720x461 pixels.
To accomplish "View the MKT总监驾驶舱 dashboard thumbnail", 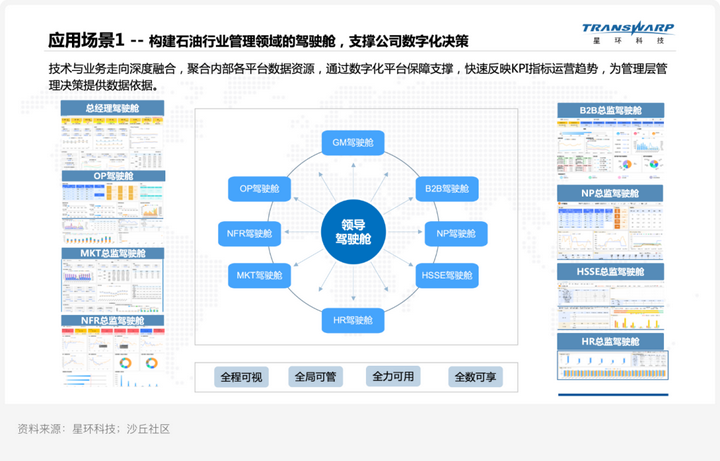I will tap(112, 286).
